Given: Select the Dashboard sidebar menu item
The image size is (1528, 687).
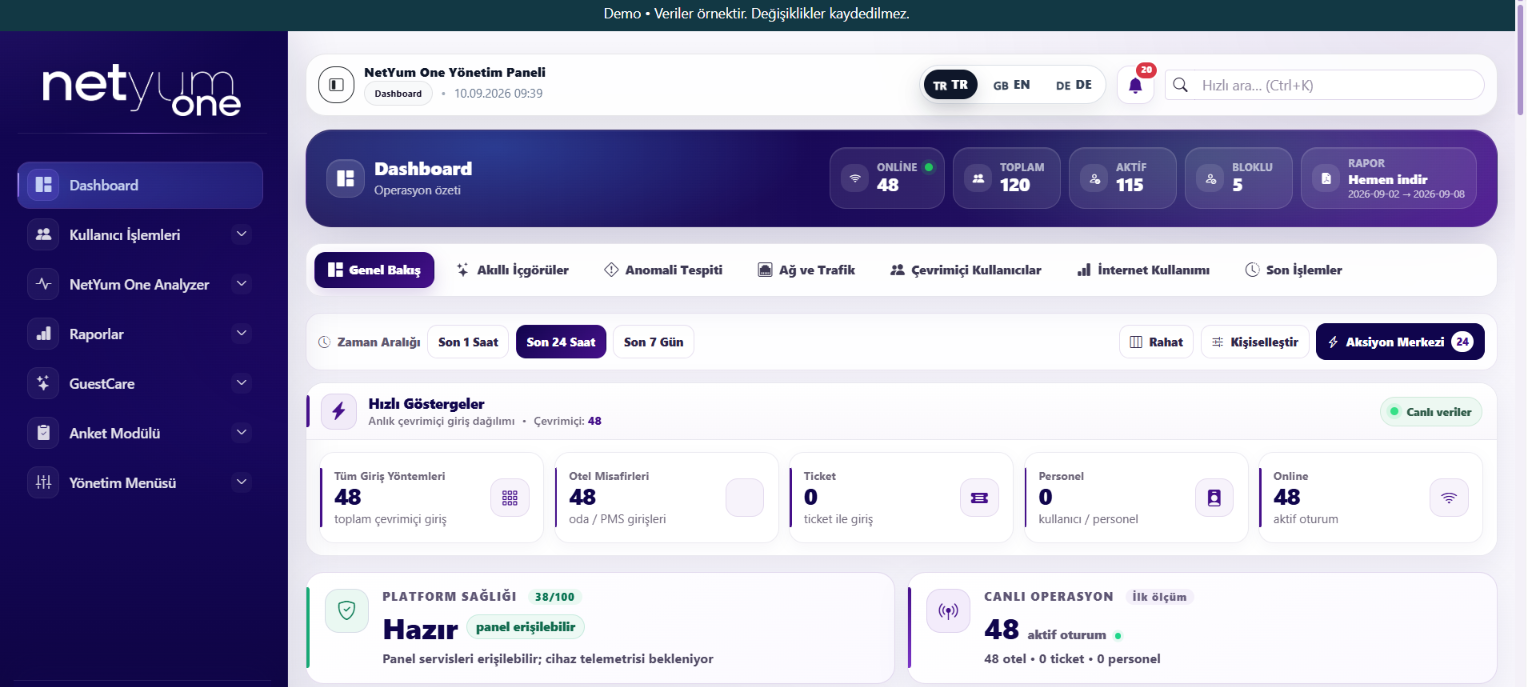Looking at the screenshot, I should pyautogui.click(x=140, y=185).
